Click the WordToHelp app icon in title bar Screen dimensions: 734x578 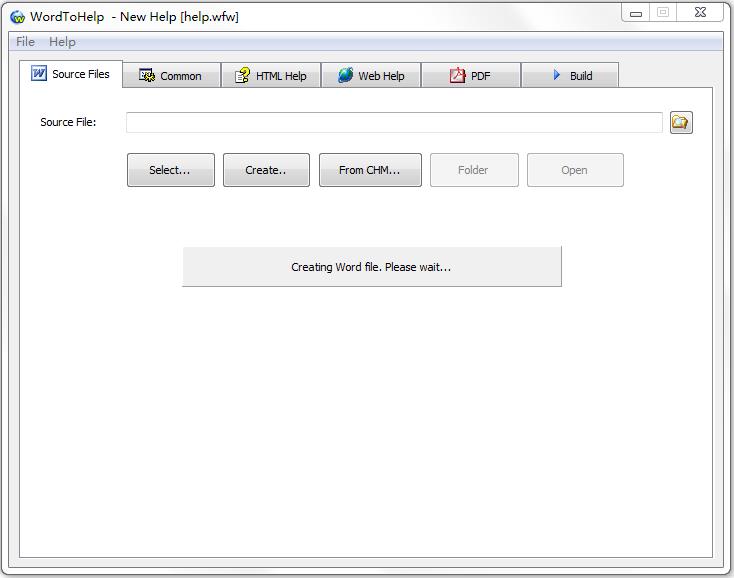pos(17,17)
